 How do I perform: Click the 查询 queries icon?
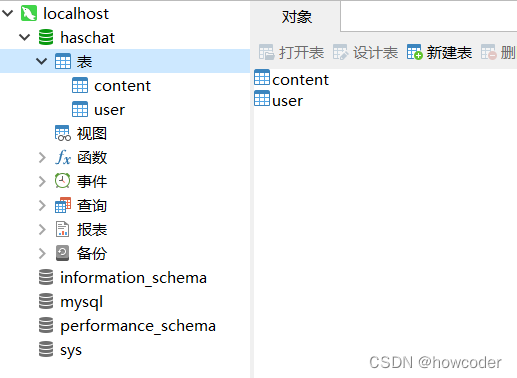tap(63, 205)
